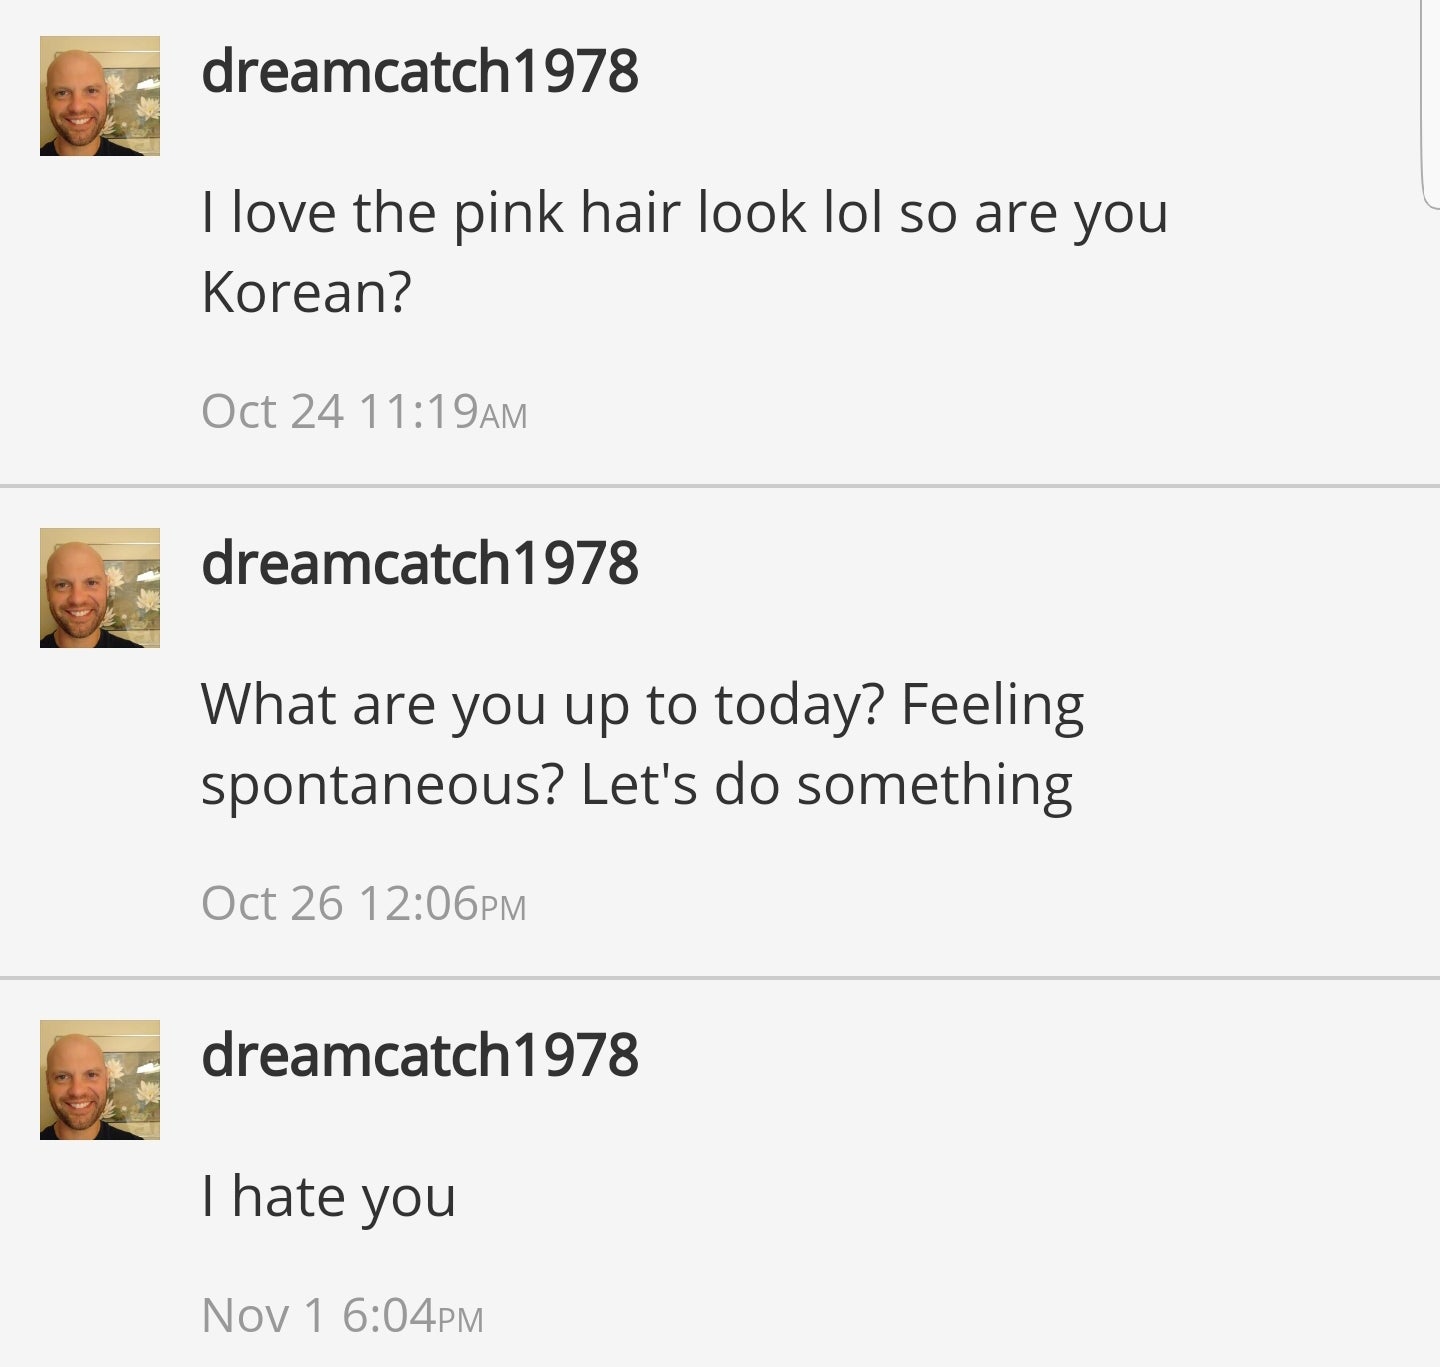Open dreamcatch1978 profile from the pink hair message
The image size is (1440, 1367).
[419, 71]
